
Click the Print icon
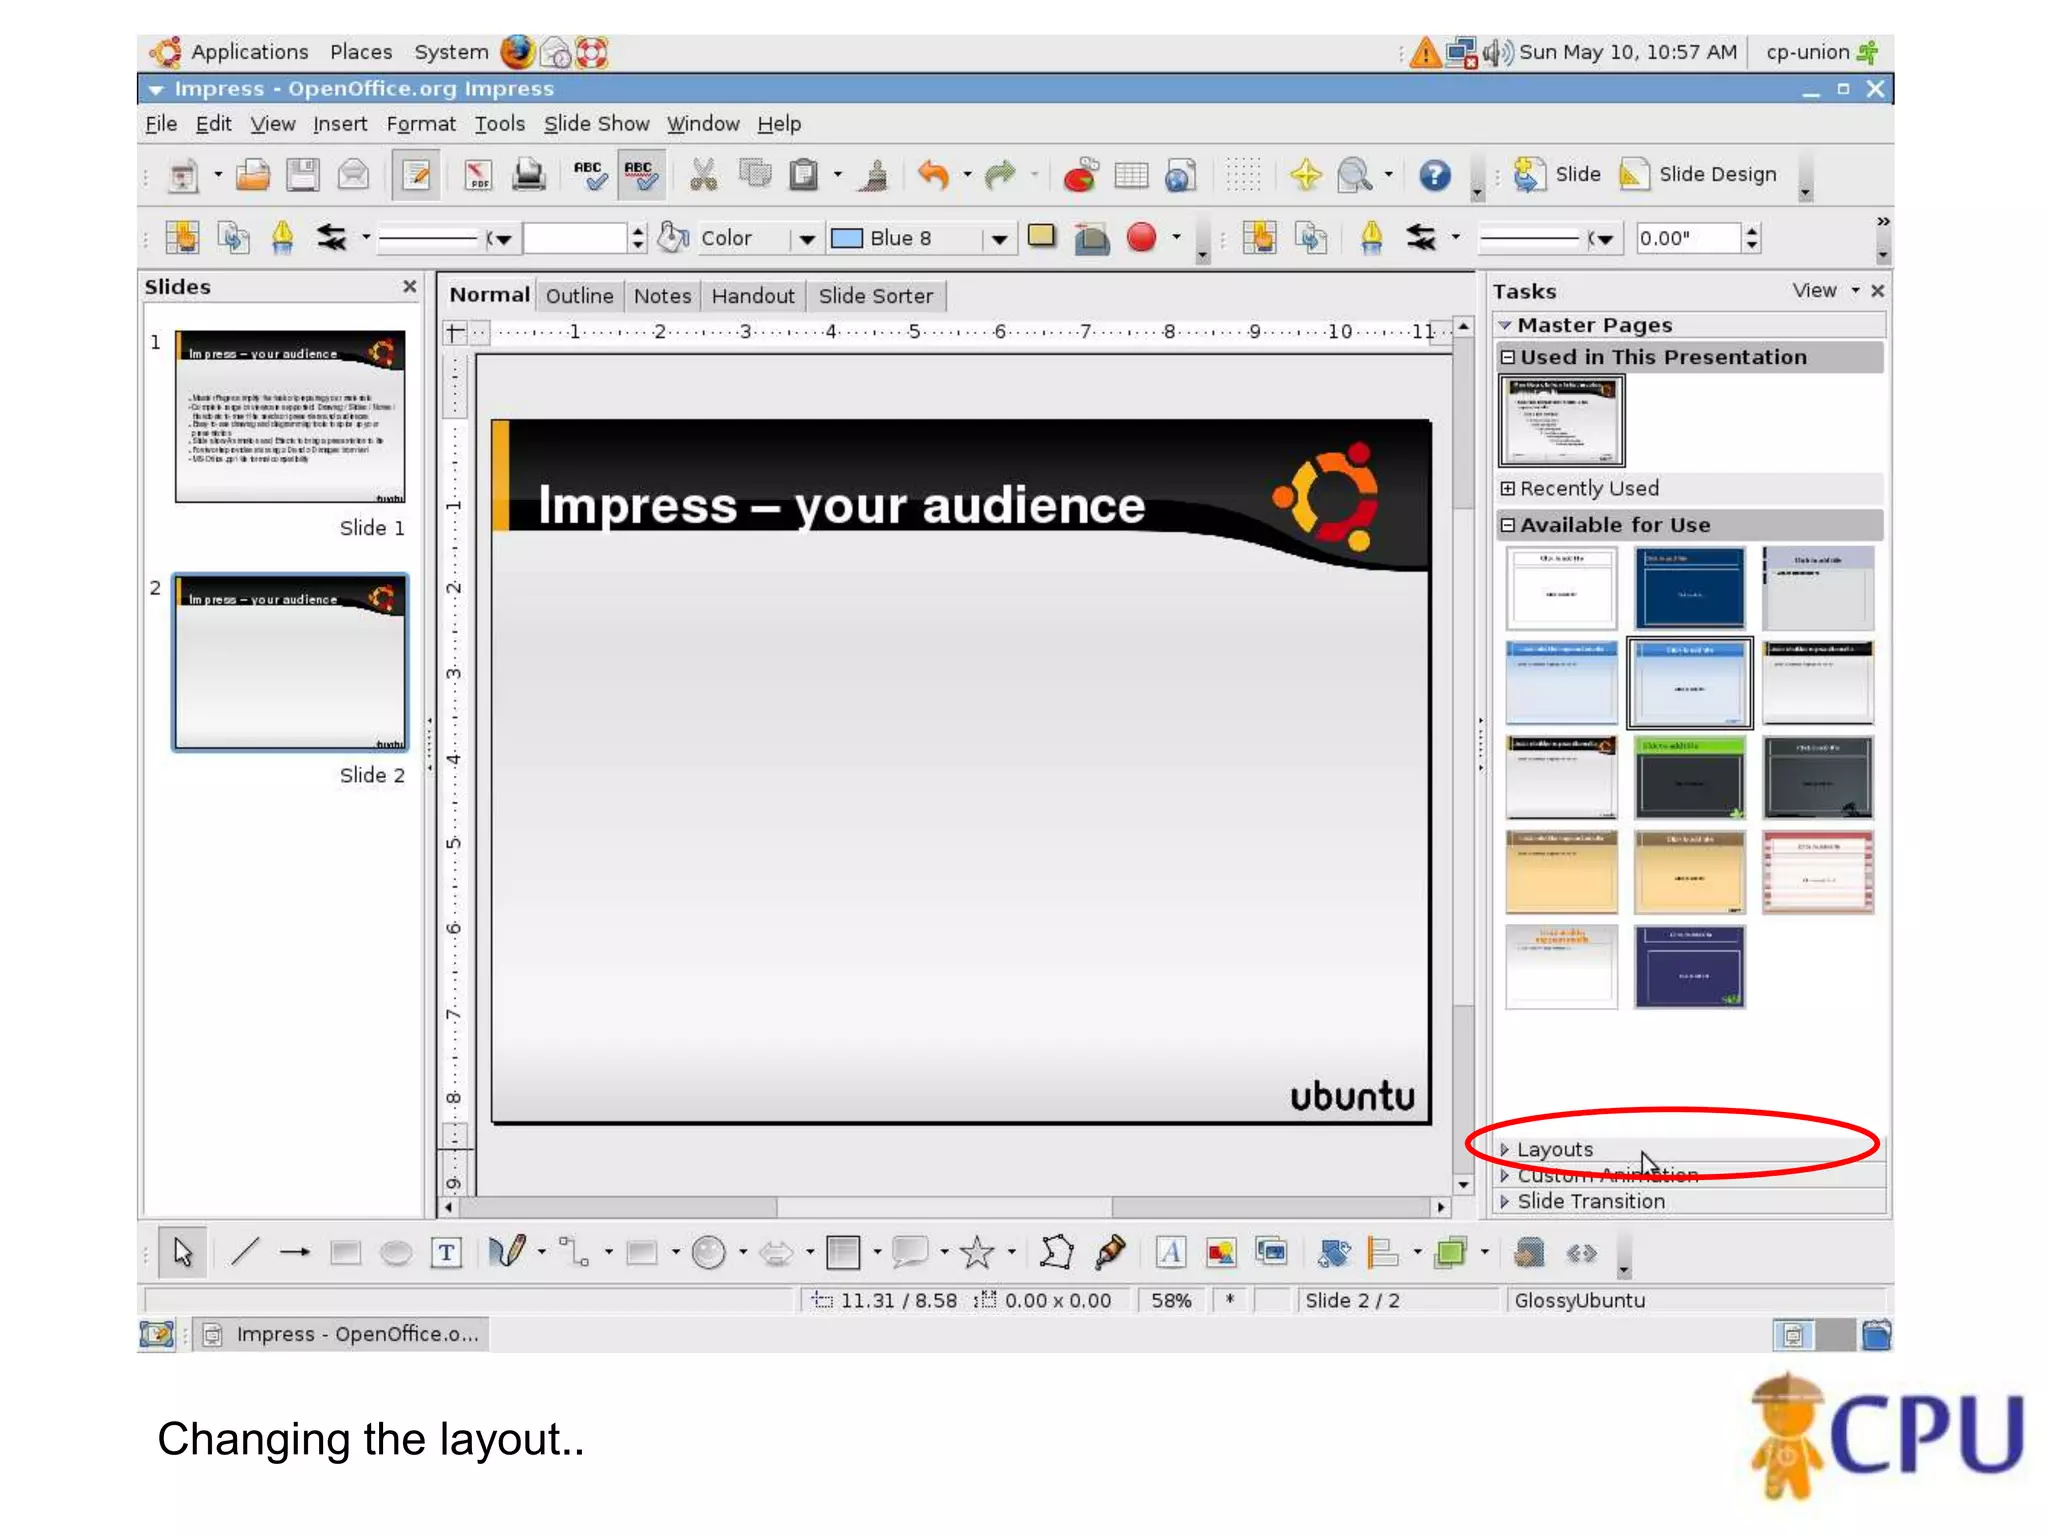pos(528,175)
